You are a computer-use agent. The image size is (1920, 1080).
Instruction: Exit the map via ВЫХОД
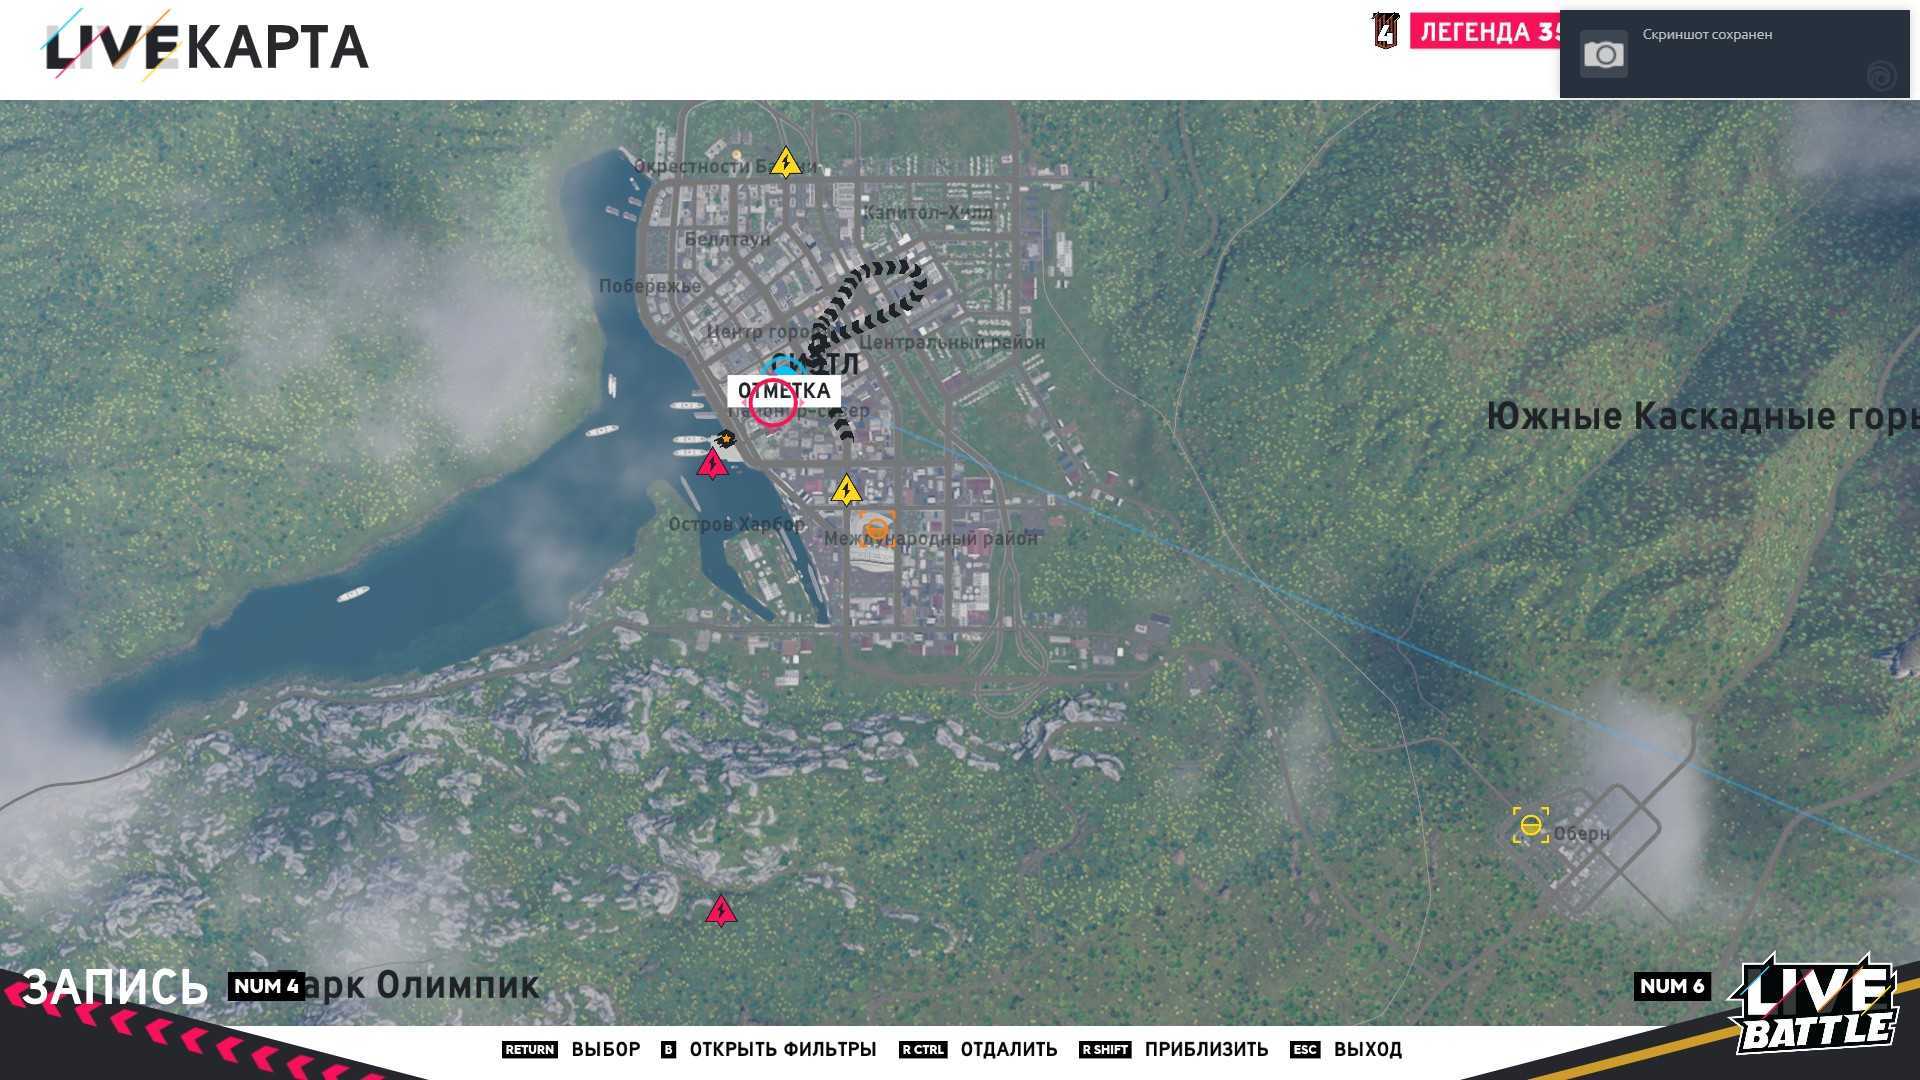[1367, 1049]
